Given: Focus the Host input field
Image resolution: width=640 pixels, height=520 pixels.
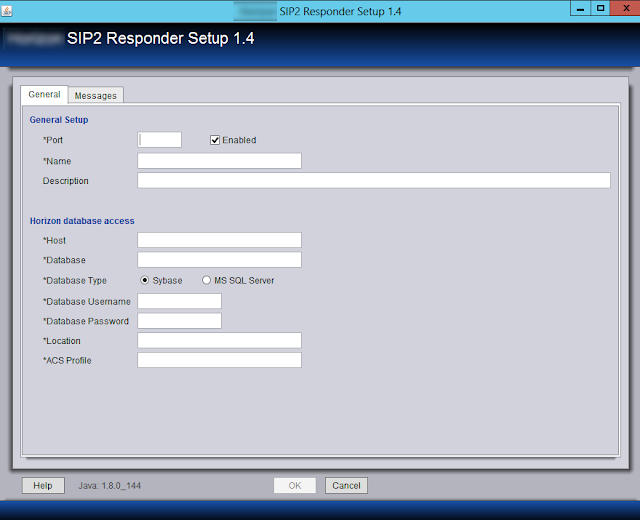Looking at the screenshot, I should tap(220, 240).
